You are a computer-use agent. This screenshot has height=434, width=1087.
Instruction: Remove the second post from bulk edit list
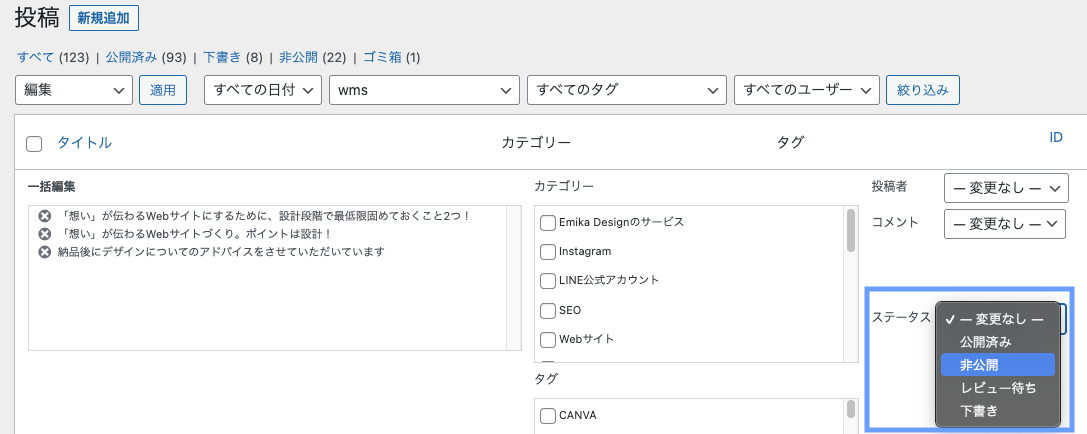44,234
